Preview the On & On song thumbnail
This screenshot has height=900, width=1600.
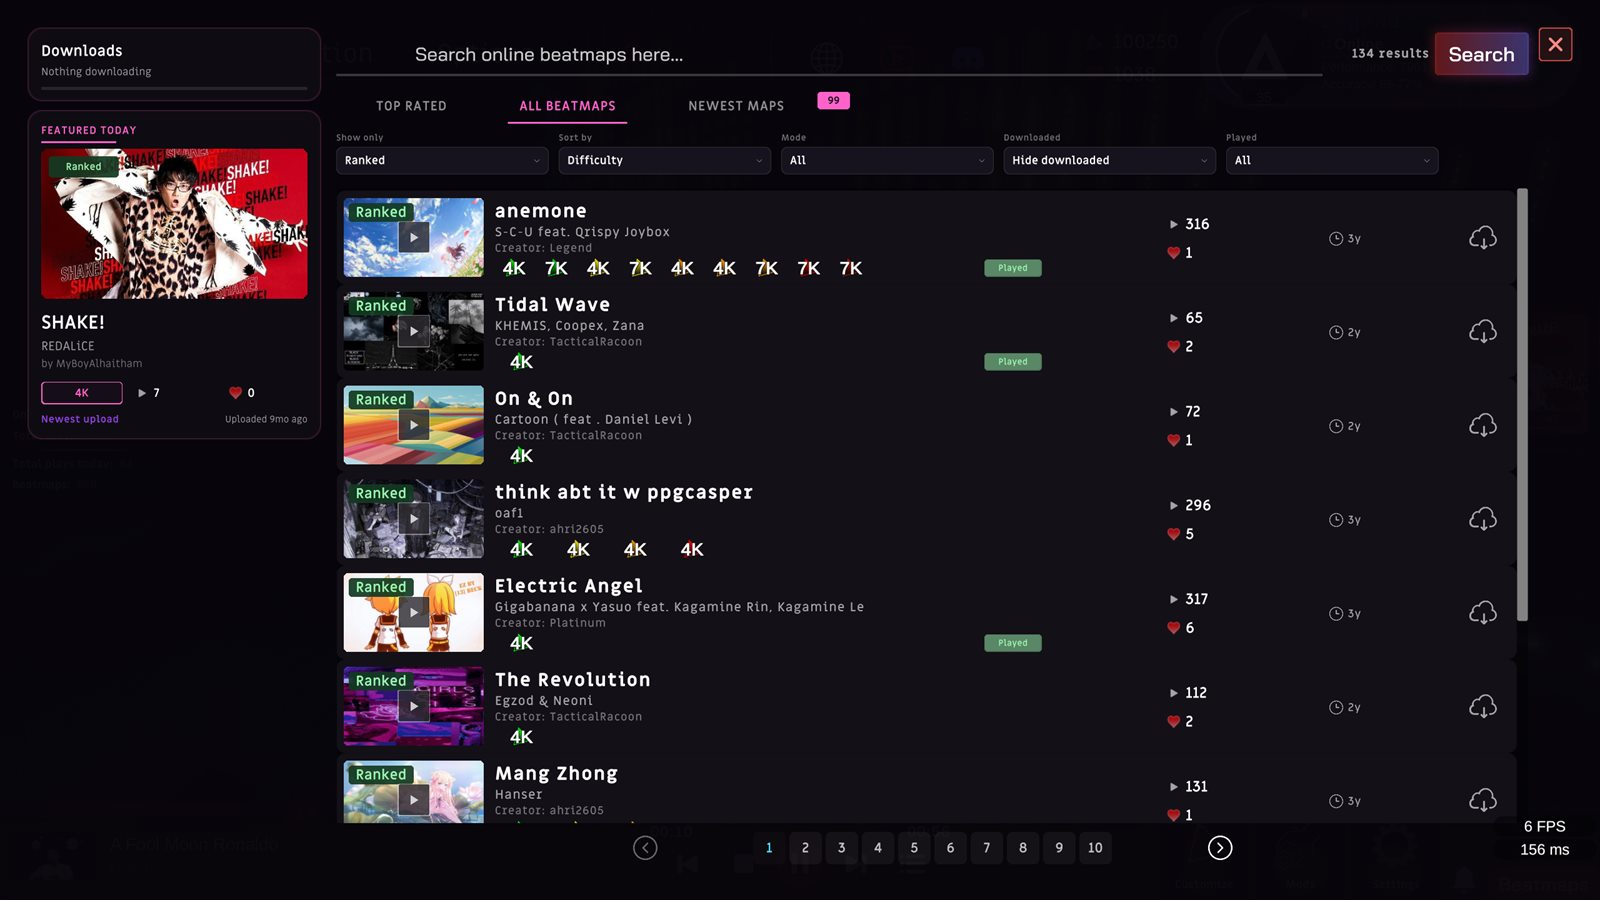pos(414,425)
